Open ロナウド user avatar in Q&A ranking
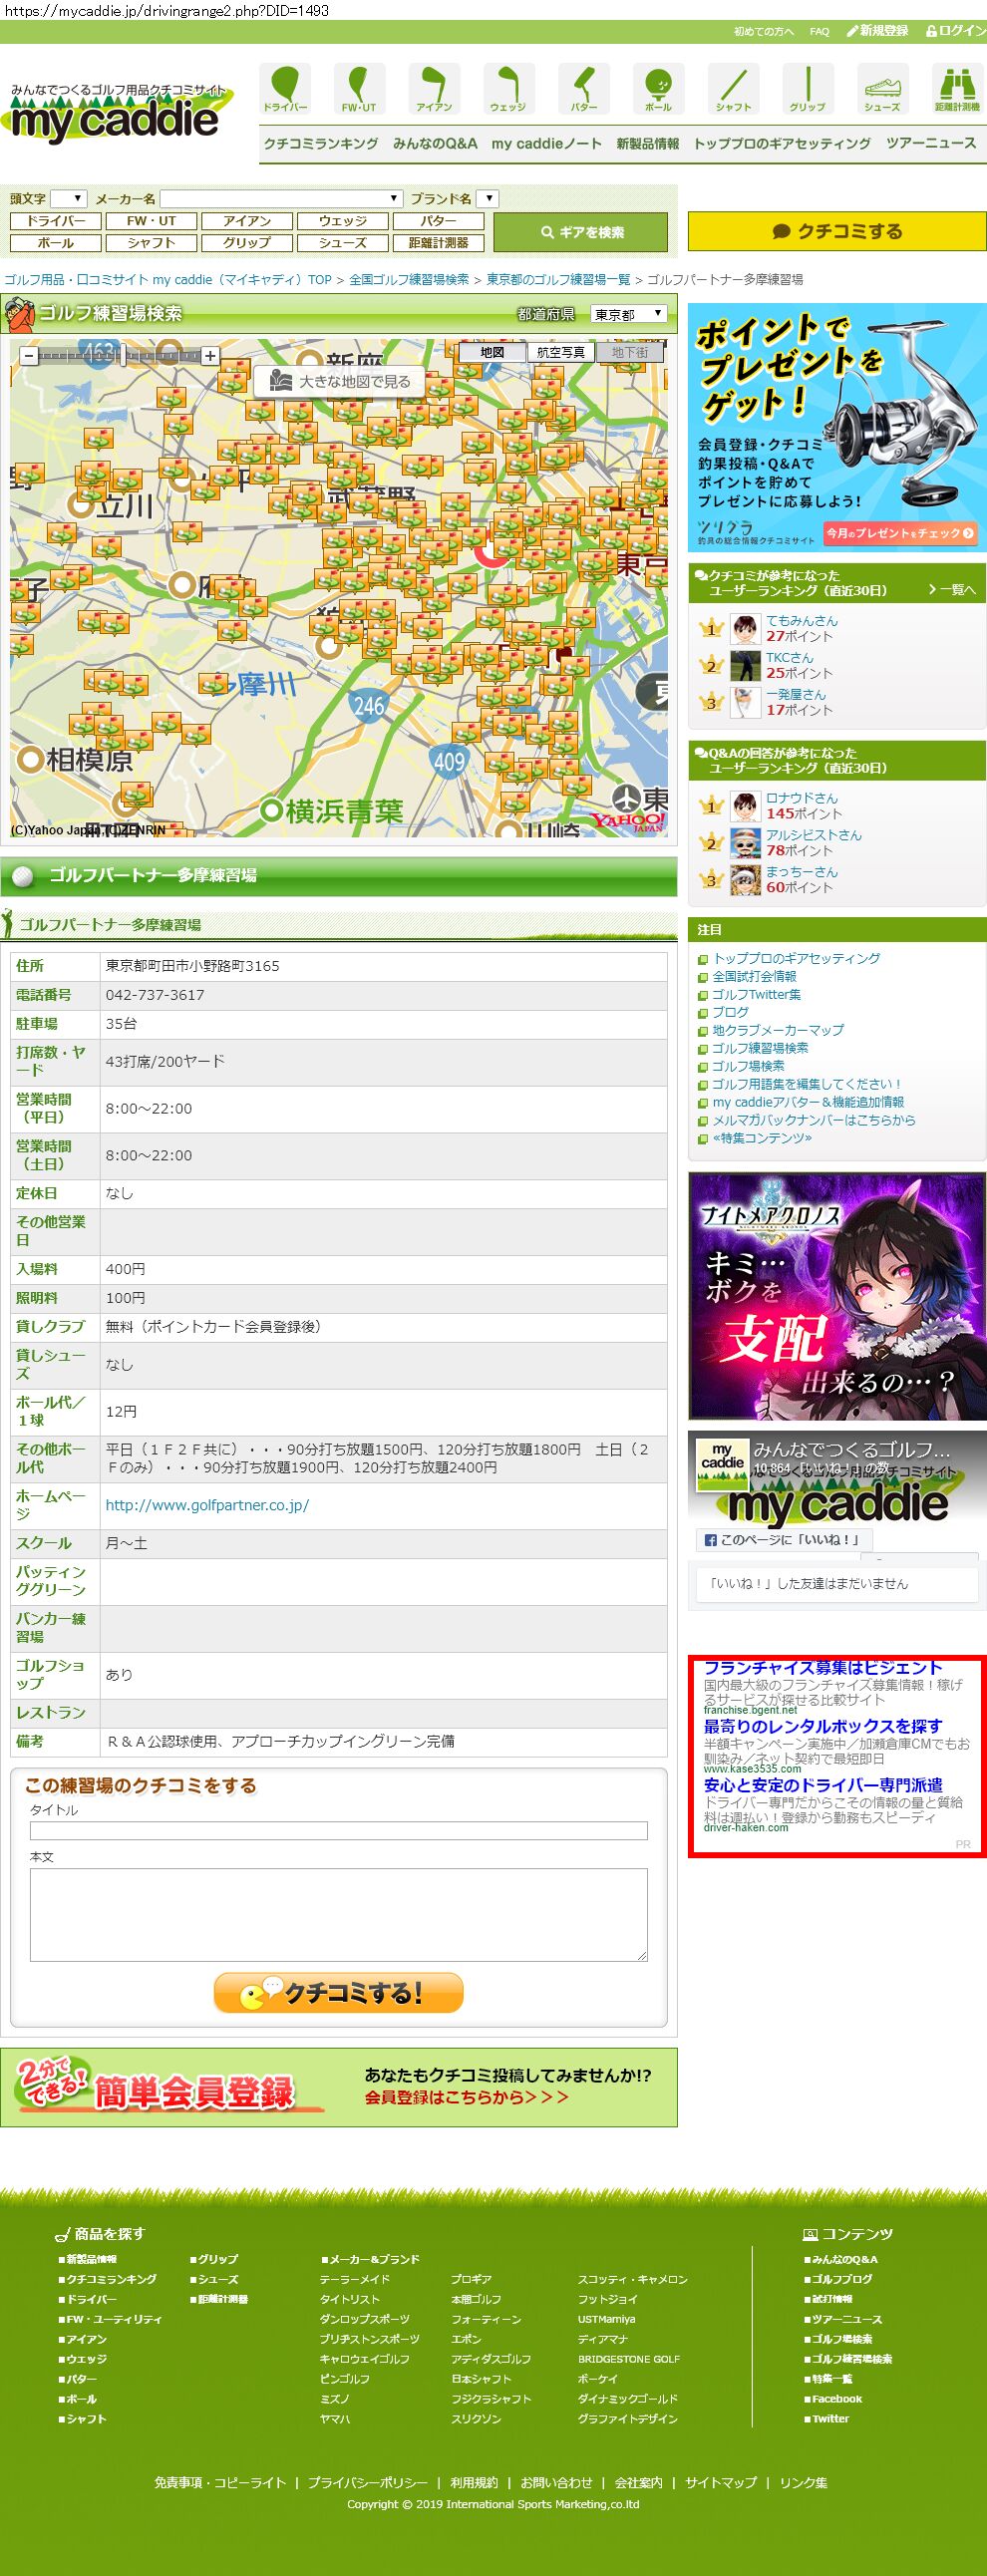This screenshot has height=2576, width=987. tap(745, 806)
